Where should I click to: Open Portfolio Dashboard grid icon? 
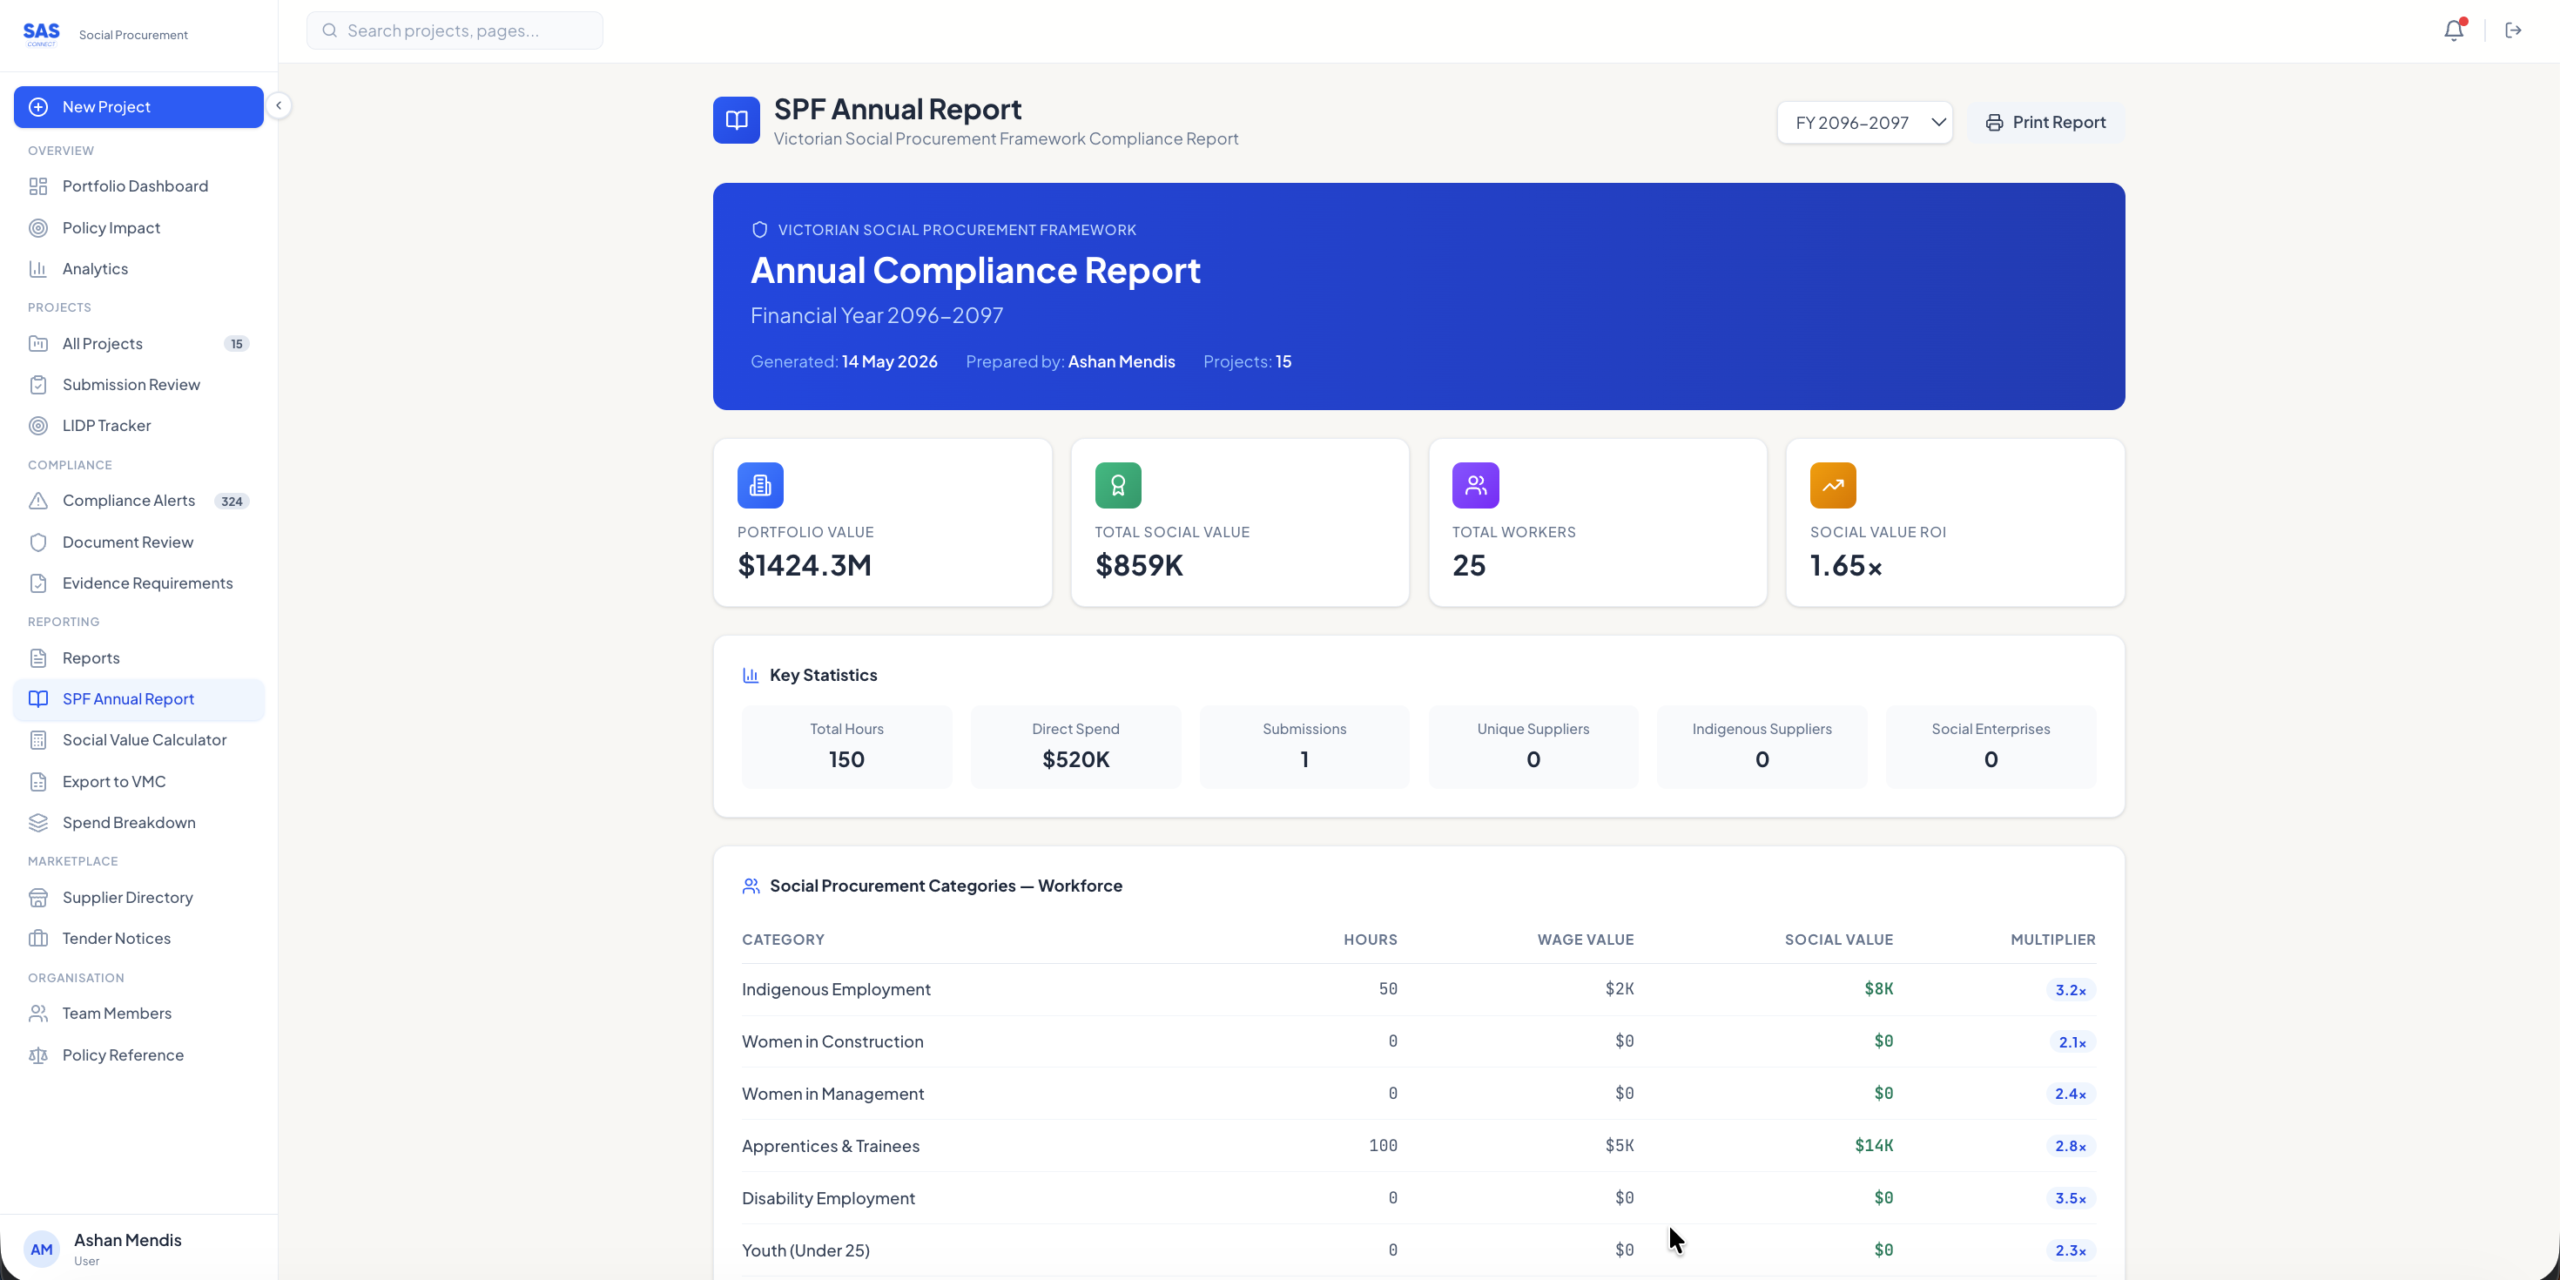pos(38,186)
